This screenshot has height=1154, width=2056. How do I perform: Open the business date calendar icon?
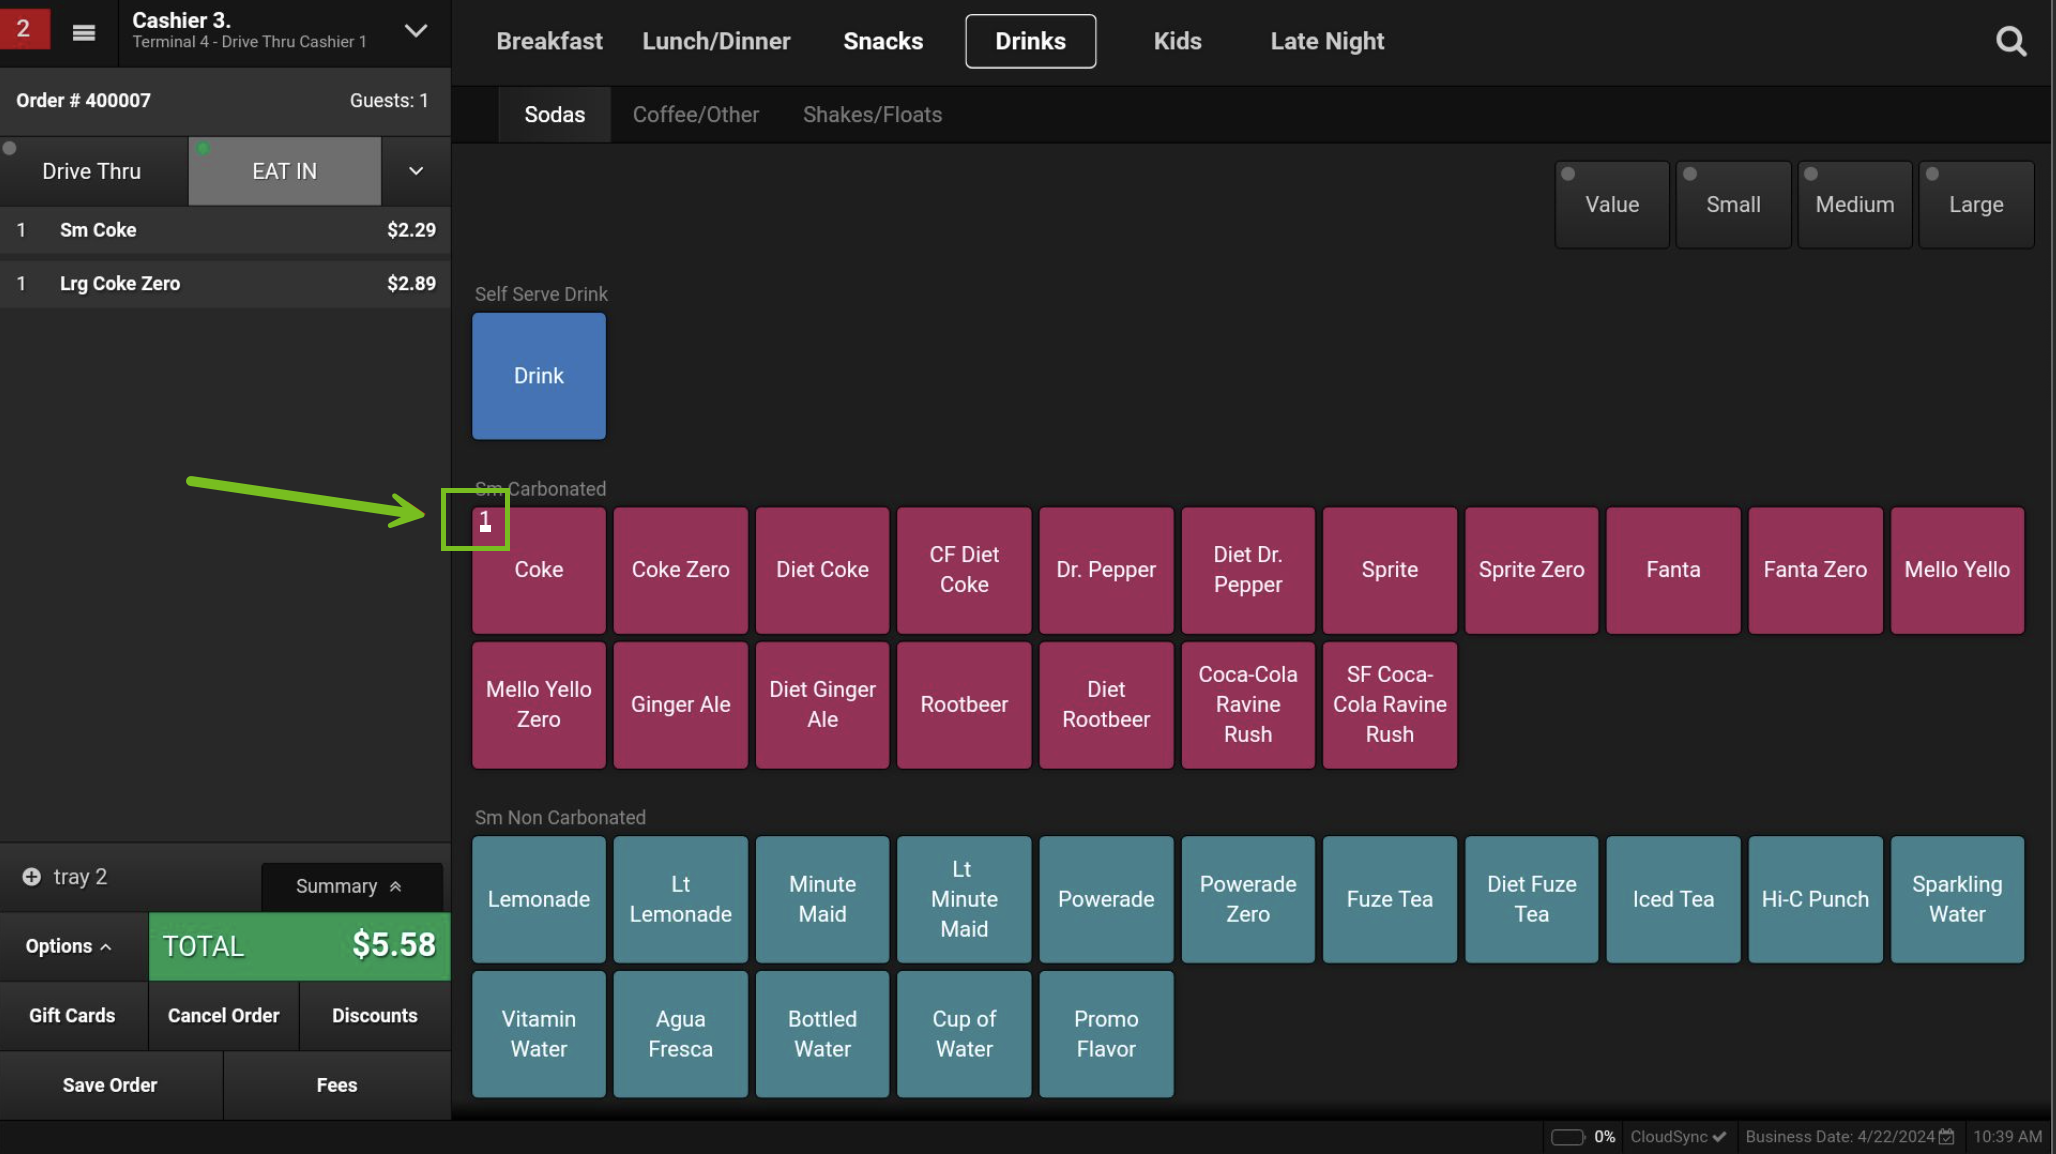(x=1946, y=1137)
